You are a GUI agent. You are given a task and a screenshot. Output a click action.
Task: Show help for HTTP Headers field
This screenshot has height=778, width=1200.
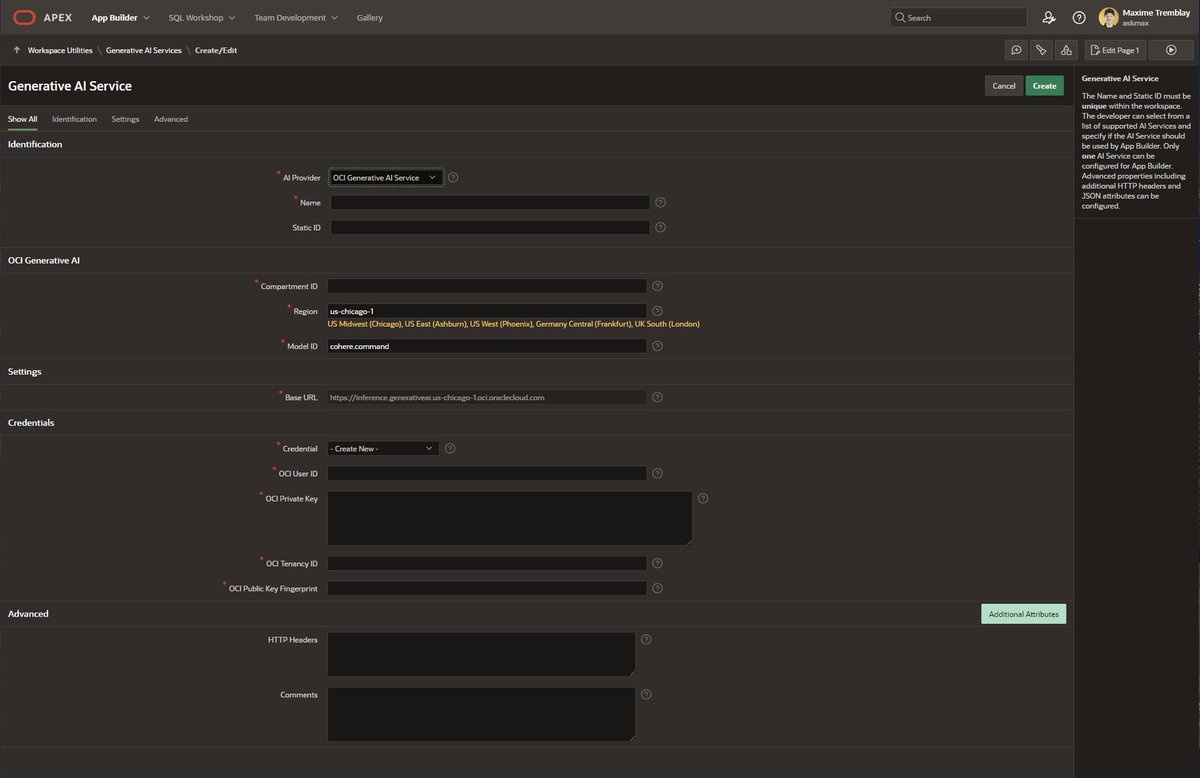pyautogui.click(x=646, y=639)
